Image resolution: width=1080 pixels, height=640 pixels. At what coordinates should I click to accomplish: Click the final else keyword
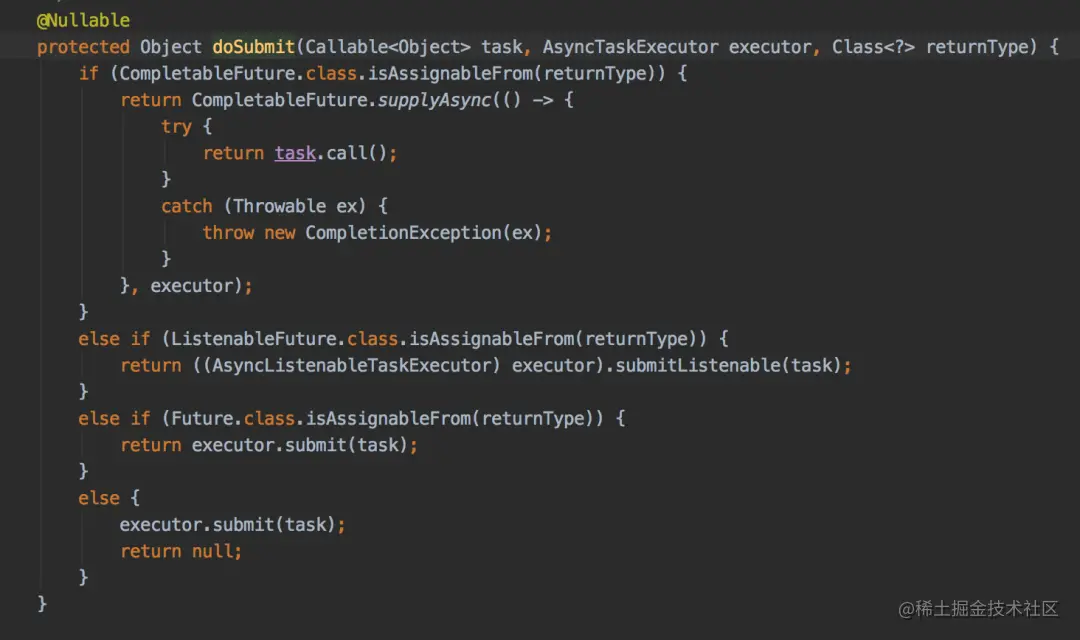pos(98,498)
